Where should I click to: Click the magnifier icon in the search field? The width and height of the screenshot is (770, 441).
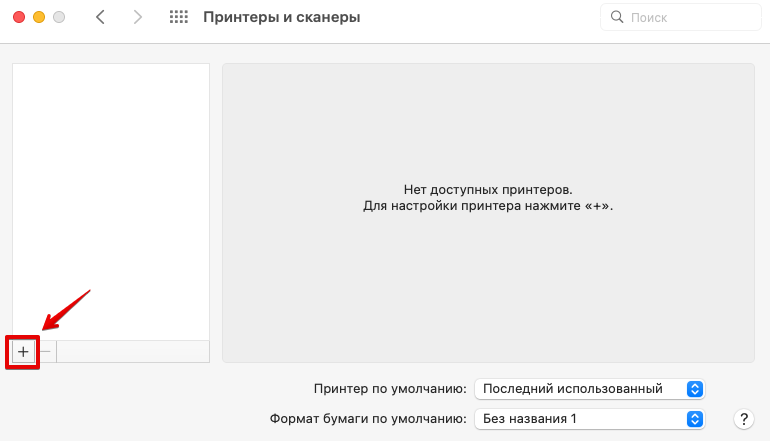coord(617,18)
